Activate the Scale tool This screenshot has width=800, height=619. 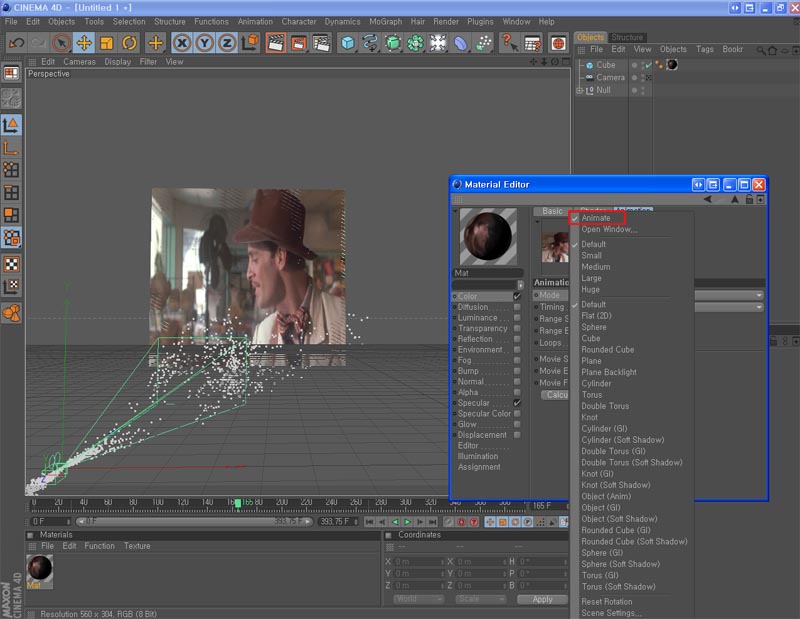106,43
